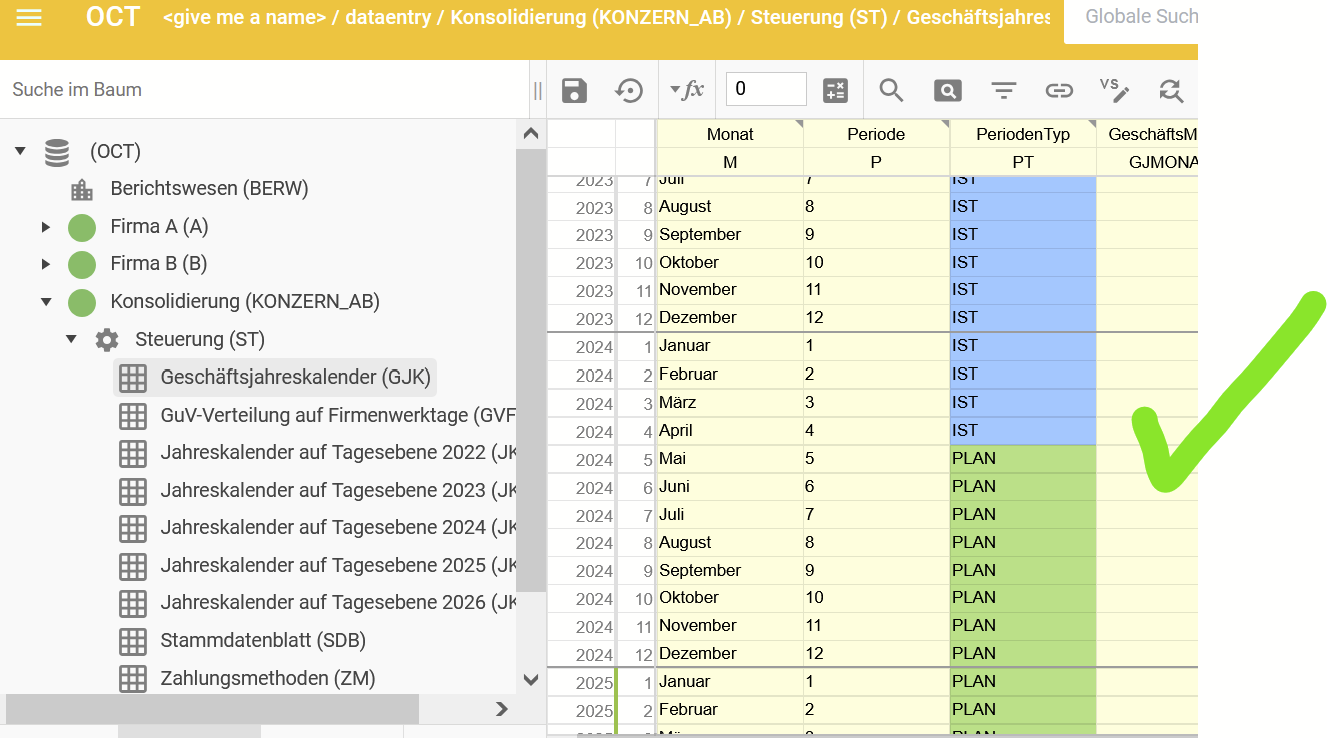Open the calculator icon next to value field
The height and width of the screenshot is (738, 1327).
835,90
